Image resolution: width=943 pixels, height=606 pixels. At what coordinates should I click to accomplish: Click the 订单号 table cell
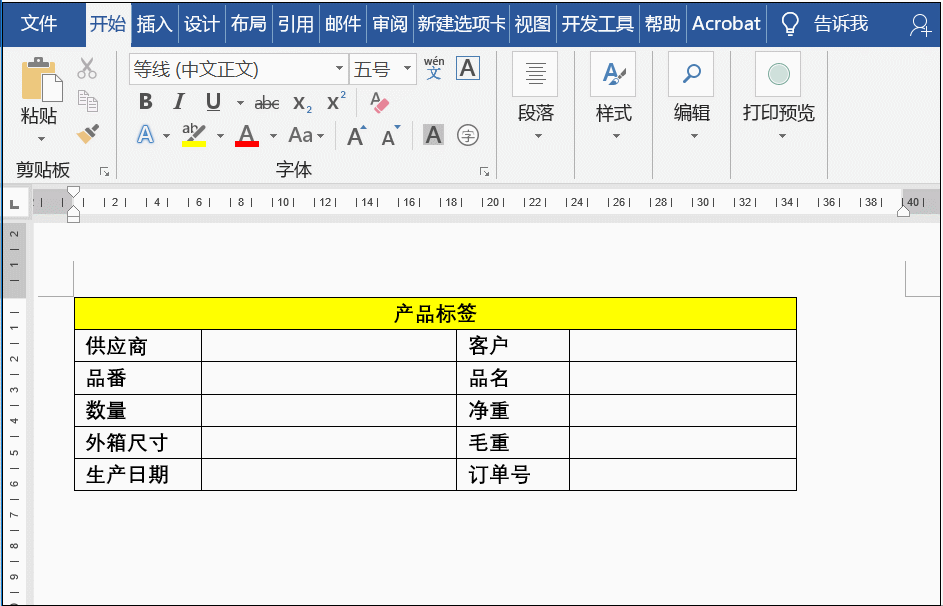click(x=513, y=475)
